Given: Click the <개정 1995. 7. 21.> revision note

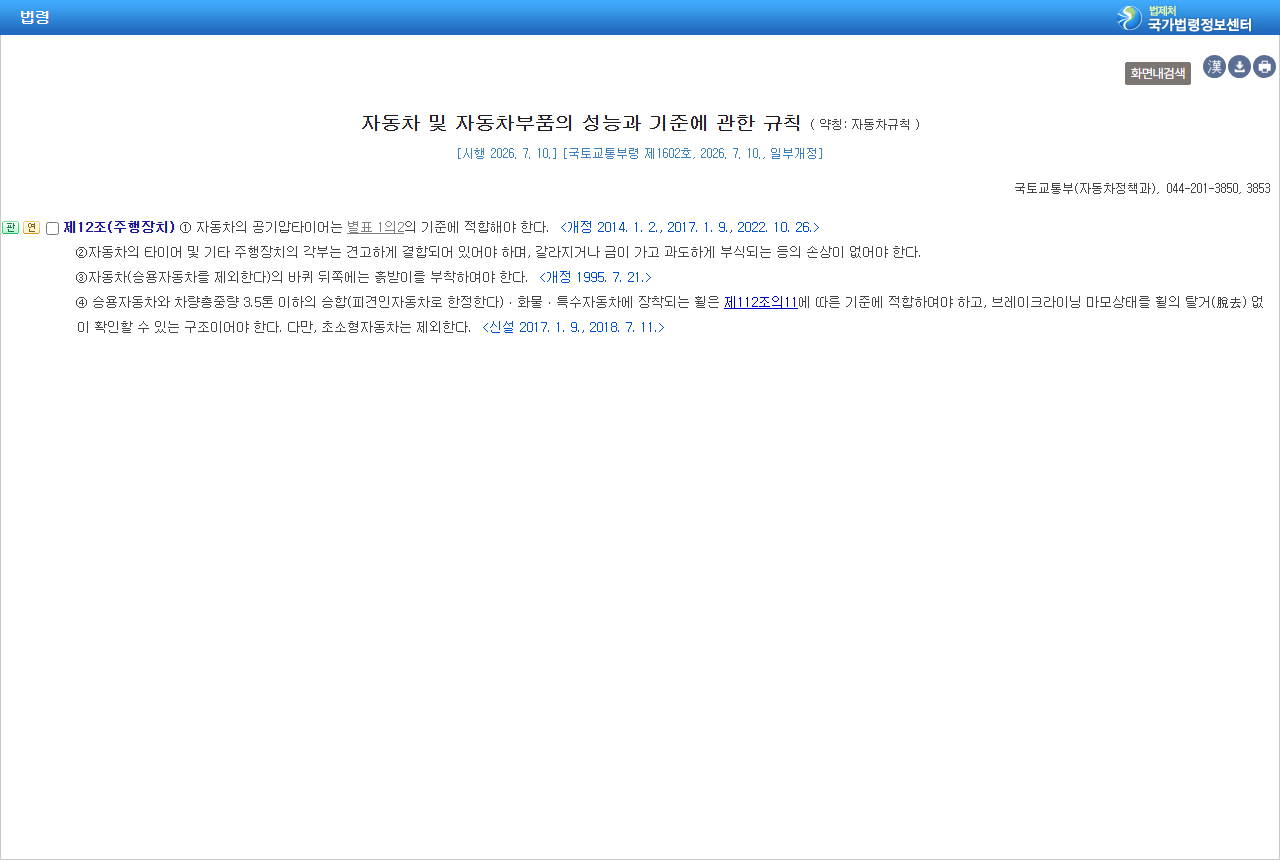Looking at the screenshot, I should click(x=595, y=277).
